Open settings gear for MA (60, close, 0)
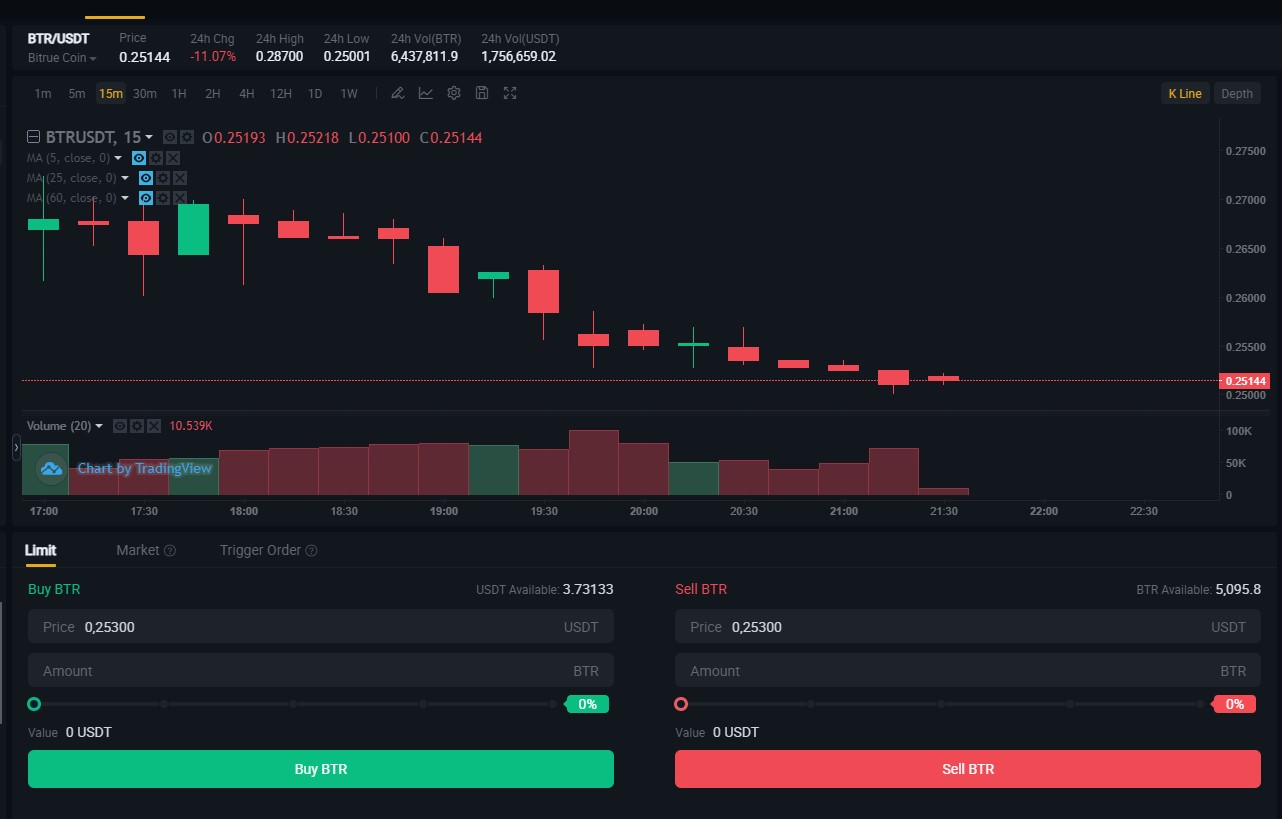 (x=163, y=198)
